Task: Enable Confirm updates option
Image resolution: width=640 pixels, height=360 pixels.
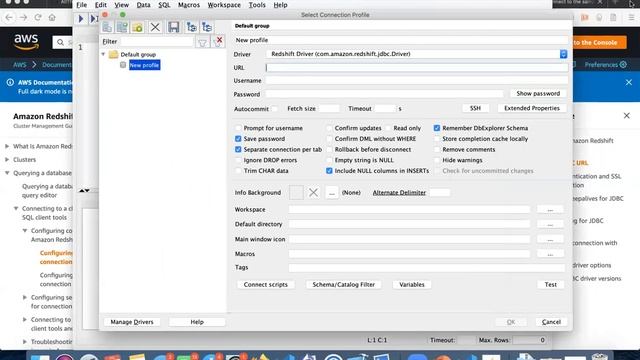Action: pyautogui.click(x=329, y=128)
